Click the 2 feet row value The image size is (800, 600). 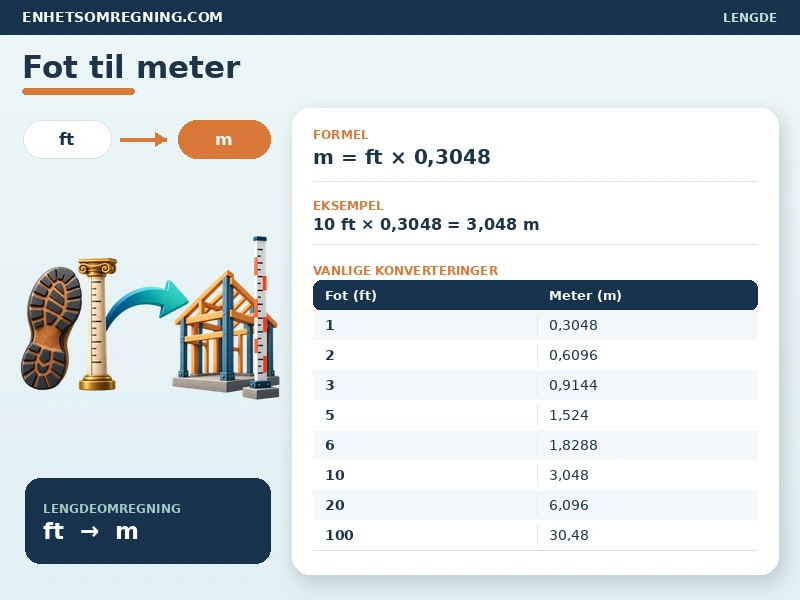[330, 355]
